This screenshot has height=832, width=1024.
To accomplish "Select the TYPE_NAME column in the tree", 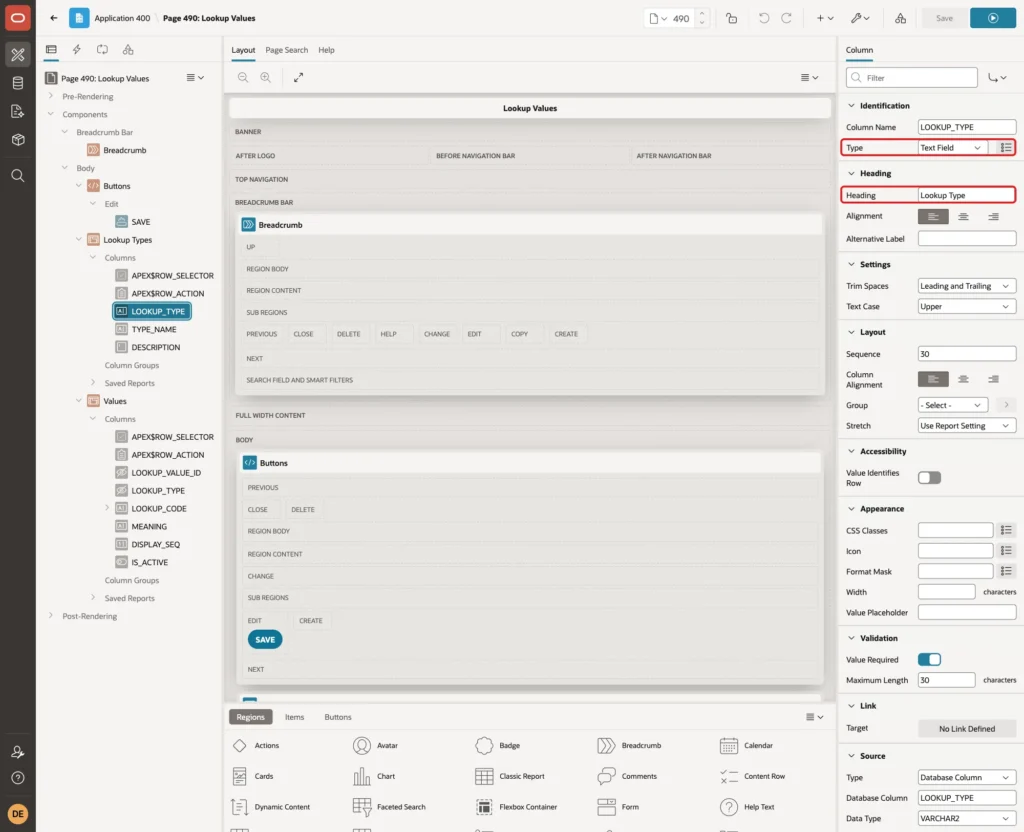I will tap(153, 330).
